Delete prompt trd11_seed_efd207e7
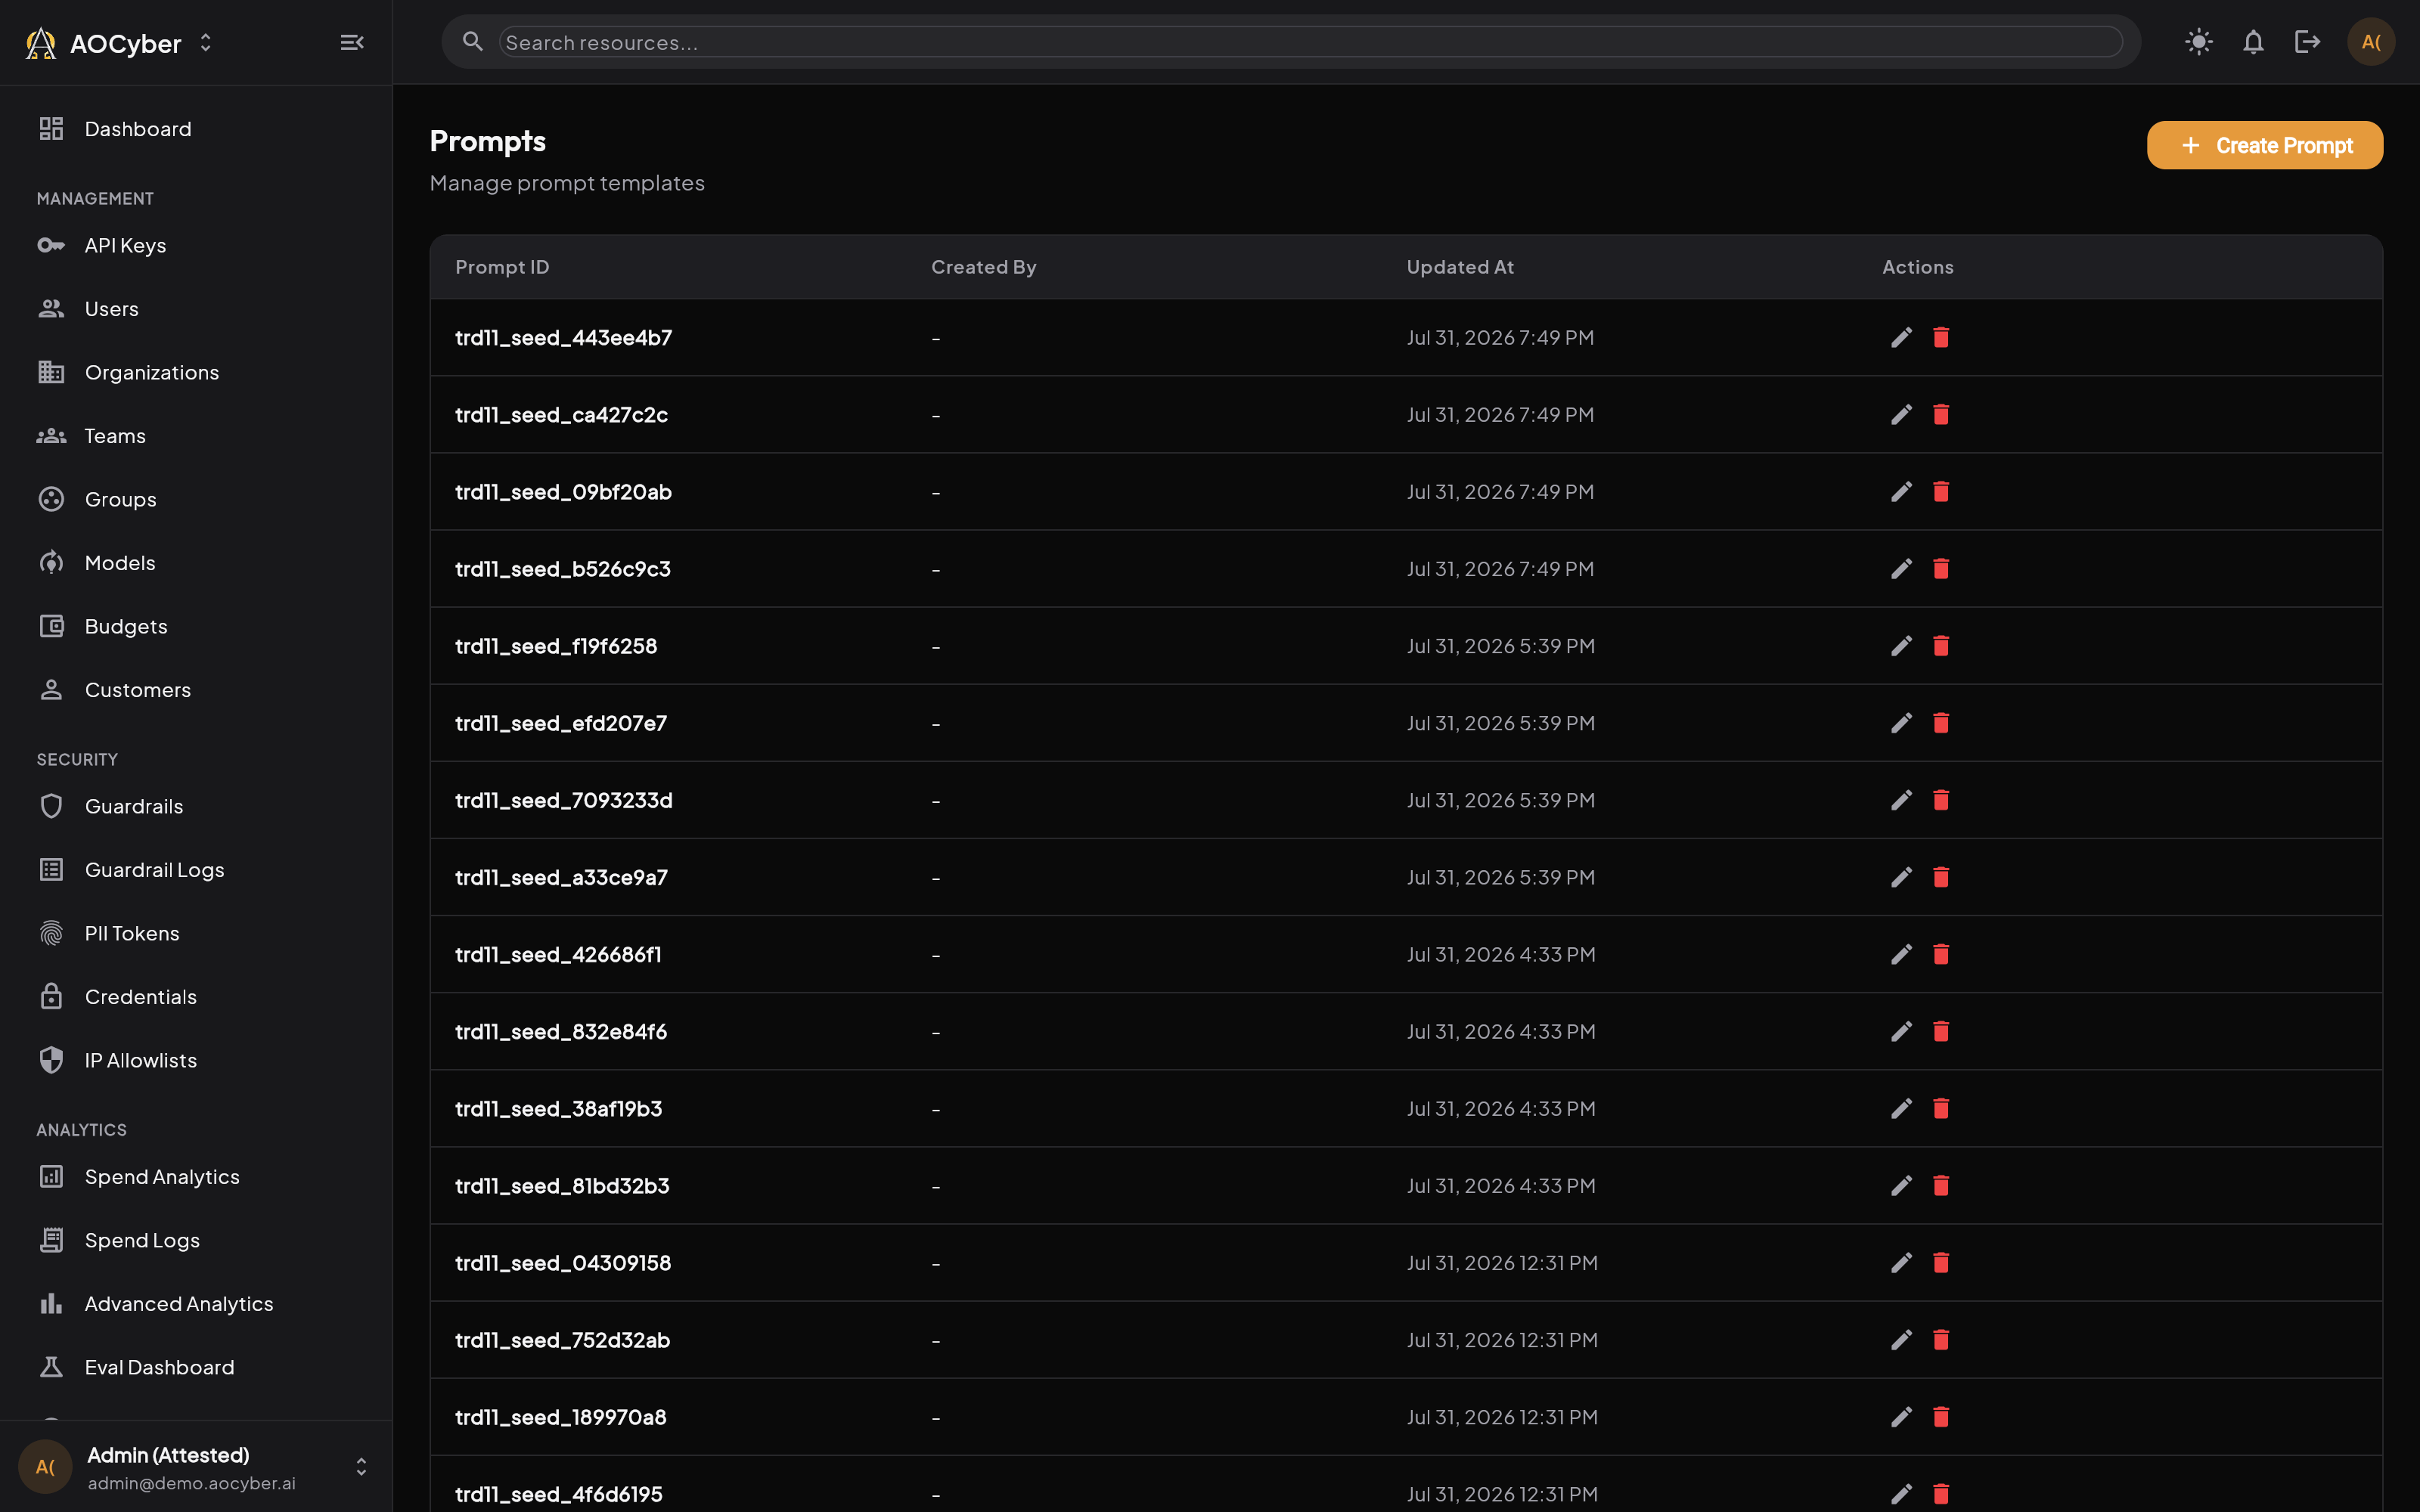Screen dimensions: 2420x1512 [1941, 723]
